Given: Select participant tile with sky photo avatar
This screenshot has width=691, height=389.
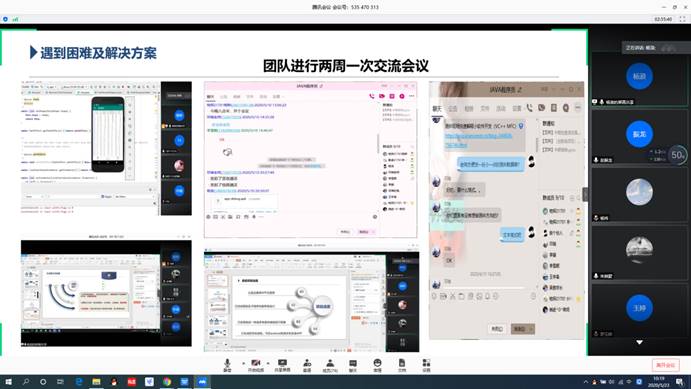Looking at the screenshot, I should (x=639, y=194).
